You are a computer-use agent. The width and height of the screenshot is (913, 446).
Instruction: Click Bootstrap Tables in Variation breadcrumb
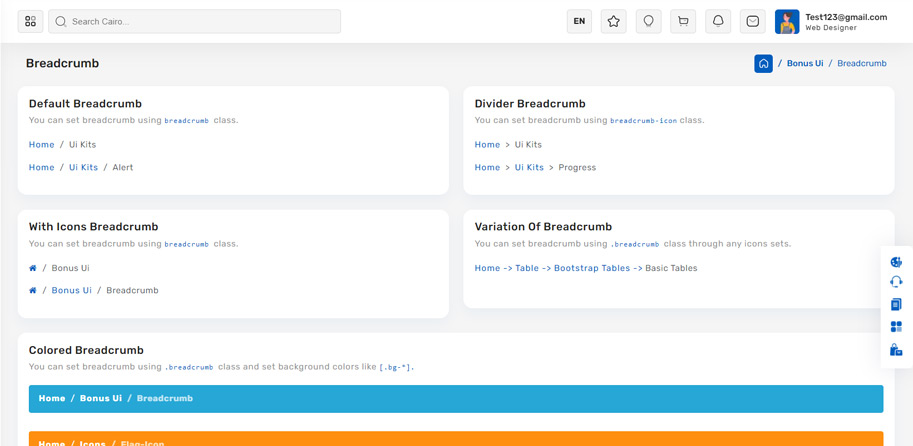(x=592, y=268)
